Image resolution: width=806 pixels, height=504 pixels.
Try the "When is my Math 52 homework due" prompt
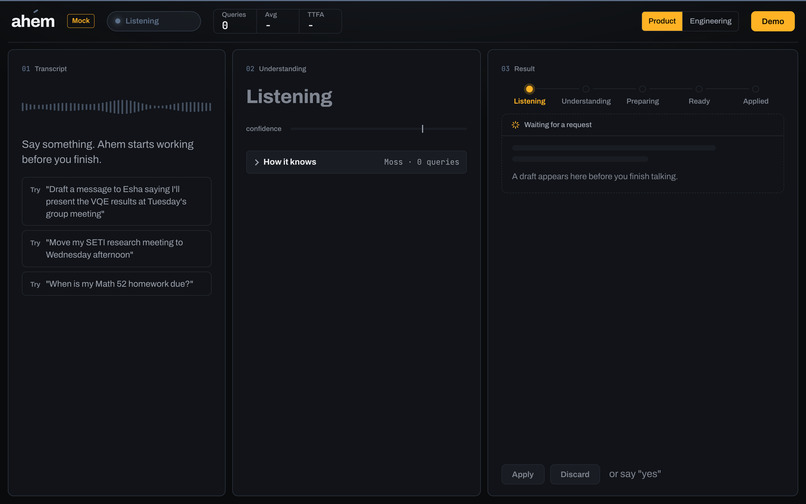pos(117,283)
